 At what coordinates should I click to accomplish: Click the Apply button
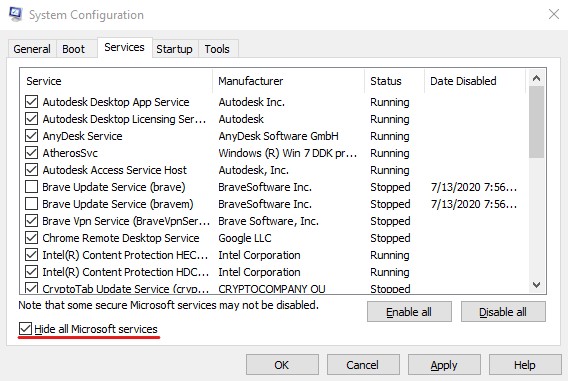pyautogui.click(x=444, y=365)
